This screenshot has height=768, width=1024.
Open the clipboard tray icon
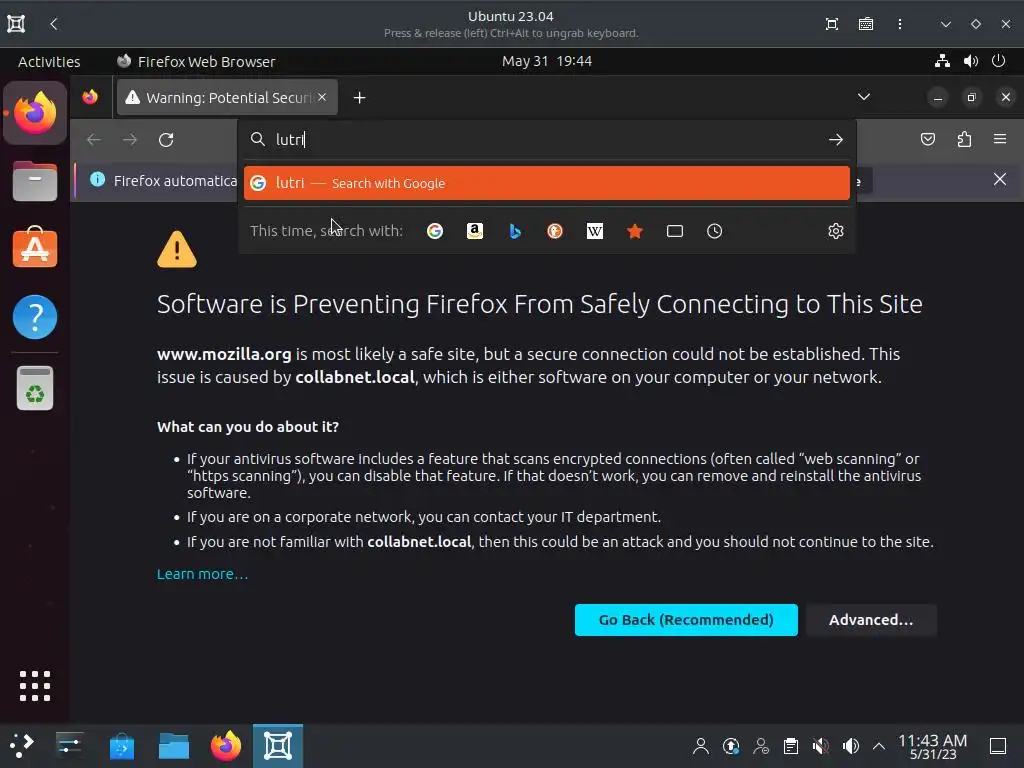(x=791, y=746)
